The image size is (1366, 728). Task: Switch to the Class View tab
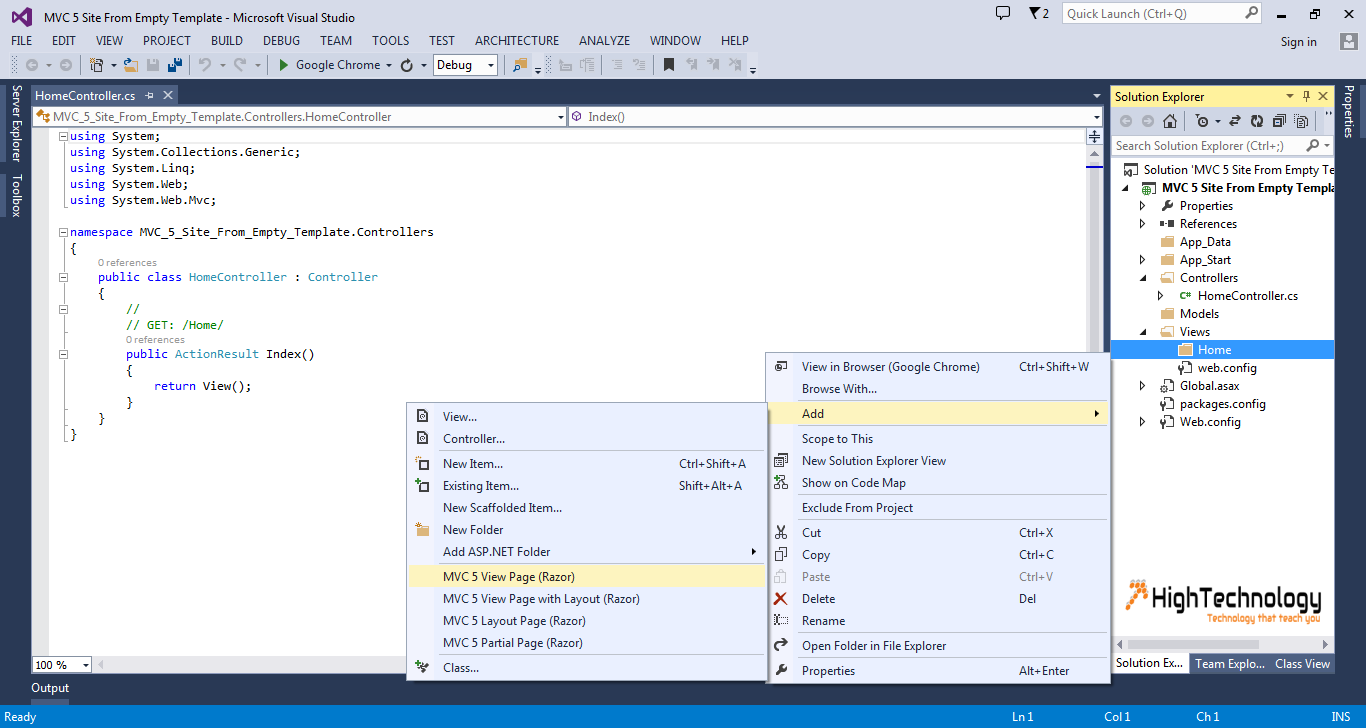tap(1302, 664)
